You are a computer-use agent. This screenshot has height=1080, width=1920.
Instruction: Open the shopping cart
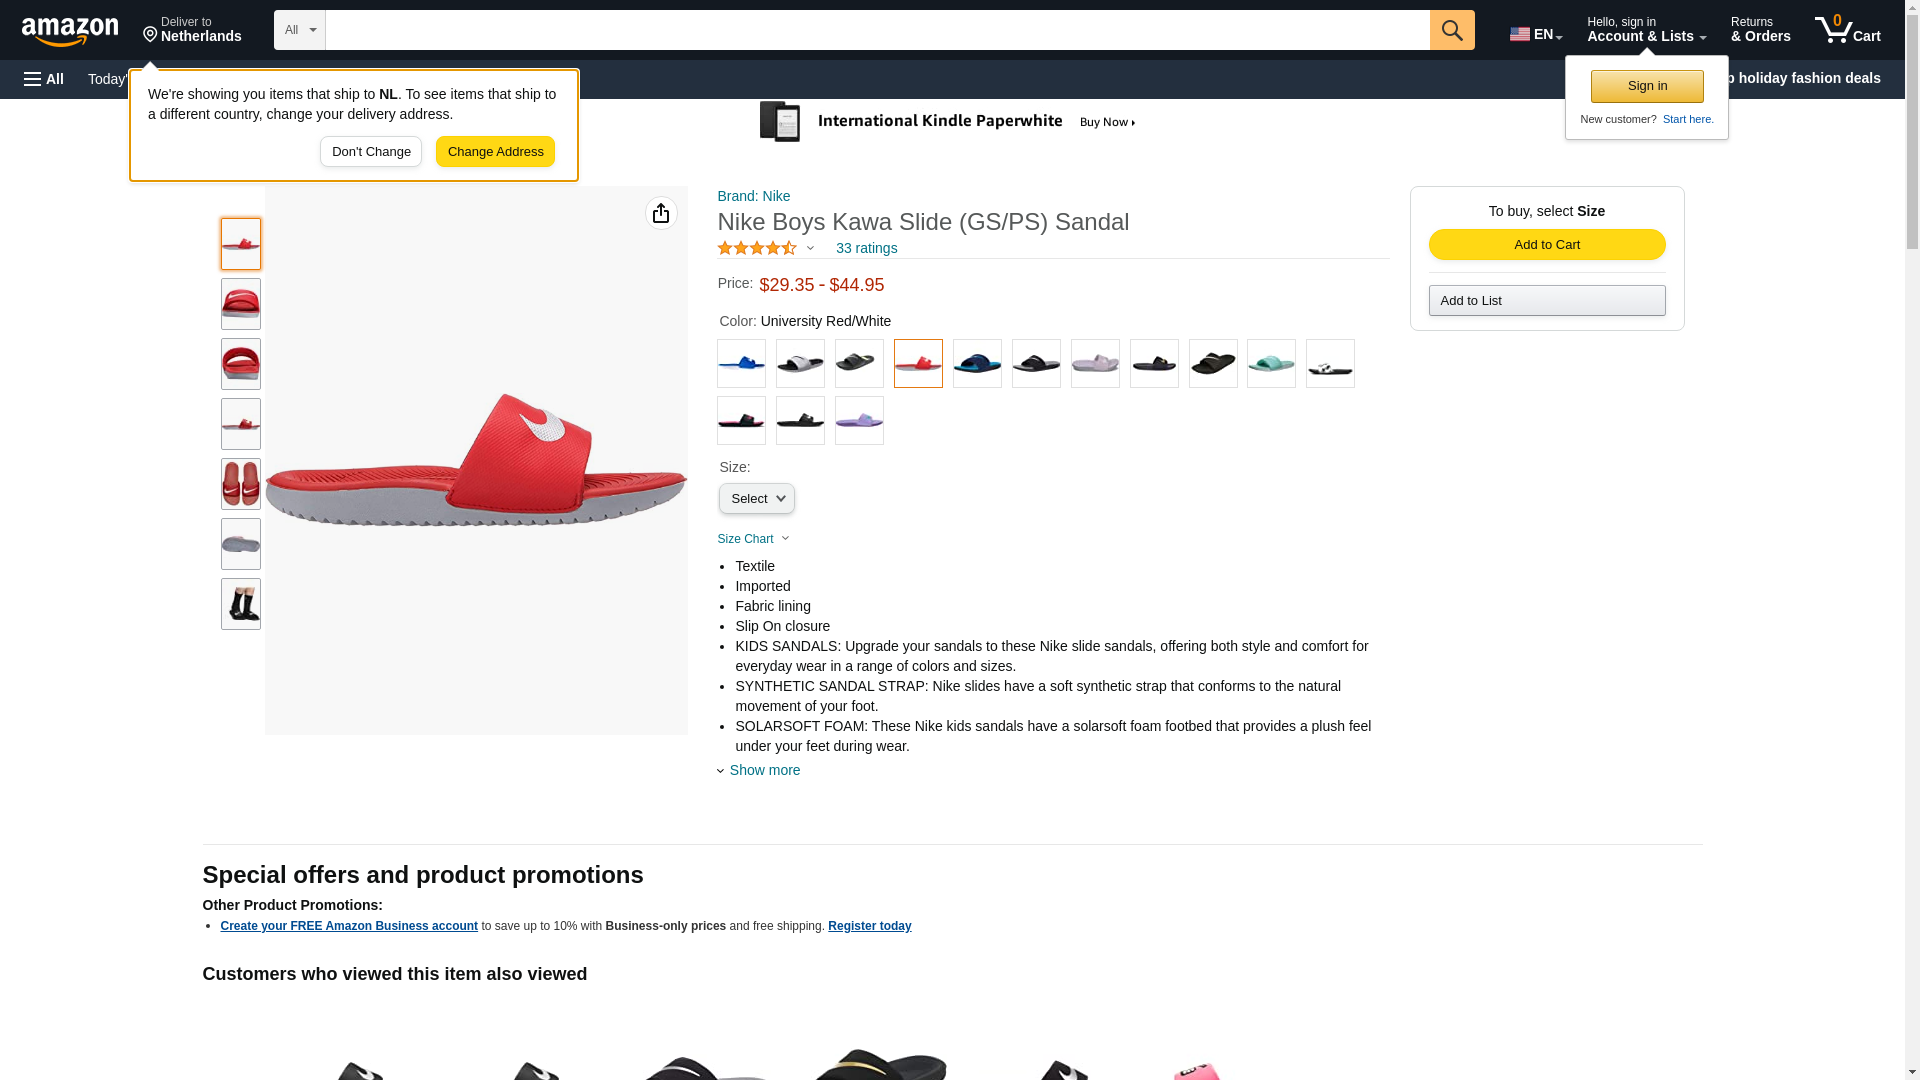pyautogui.click(x=1847, y=30)
